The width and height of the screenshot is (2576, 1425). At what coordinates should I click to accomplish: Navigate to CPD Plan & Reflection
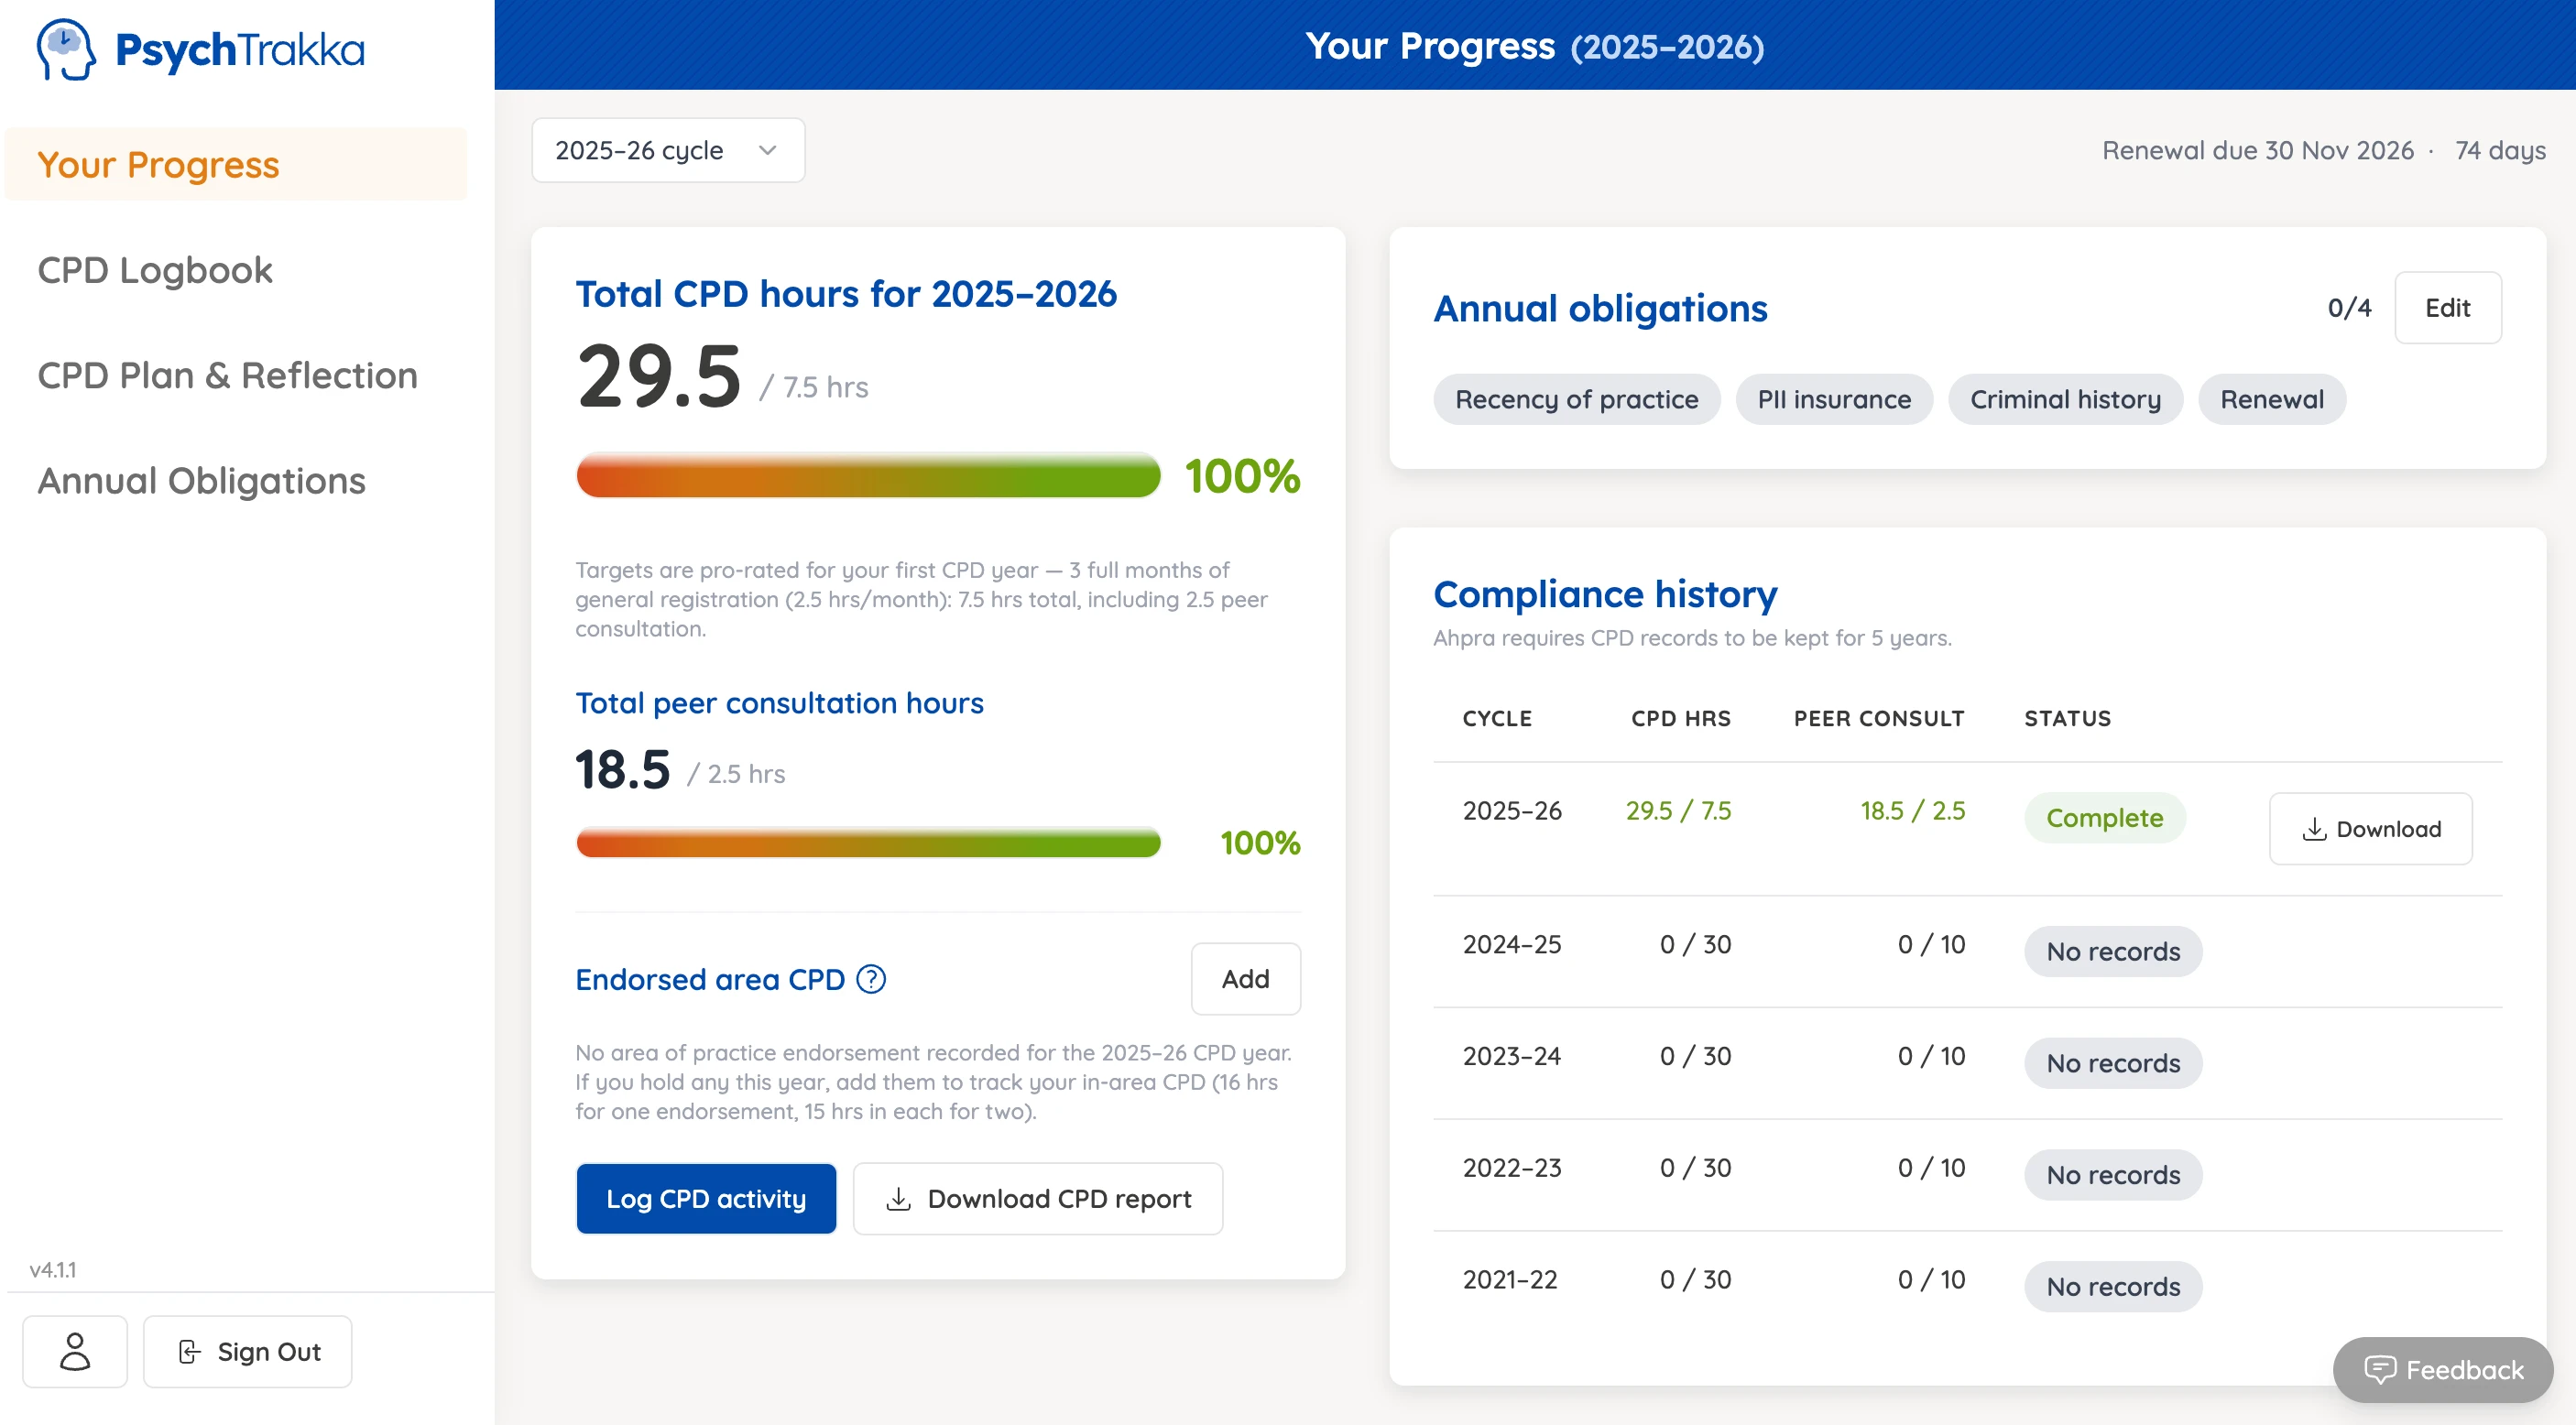[228, 375]
